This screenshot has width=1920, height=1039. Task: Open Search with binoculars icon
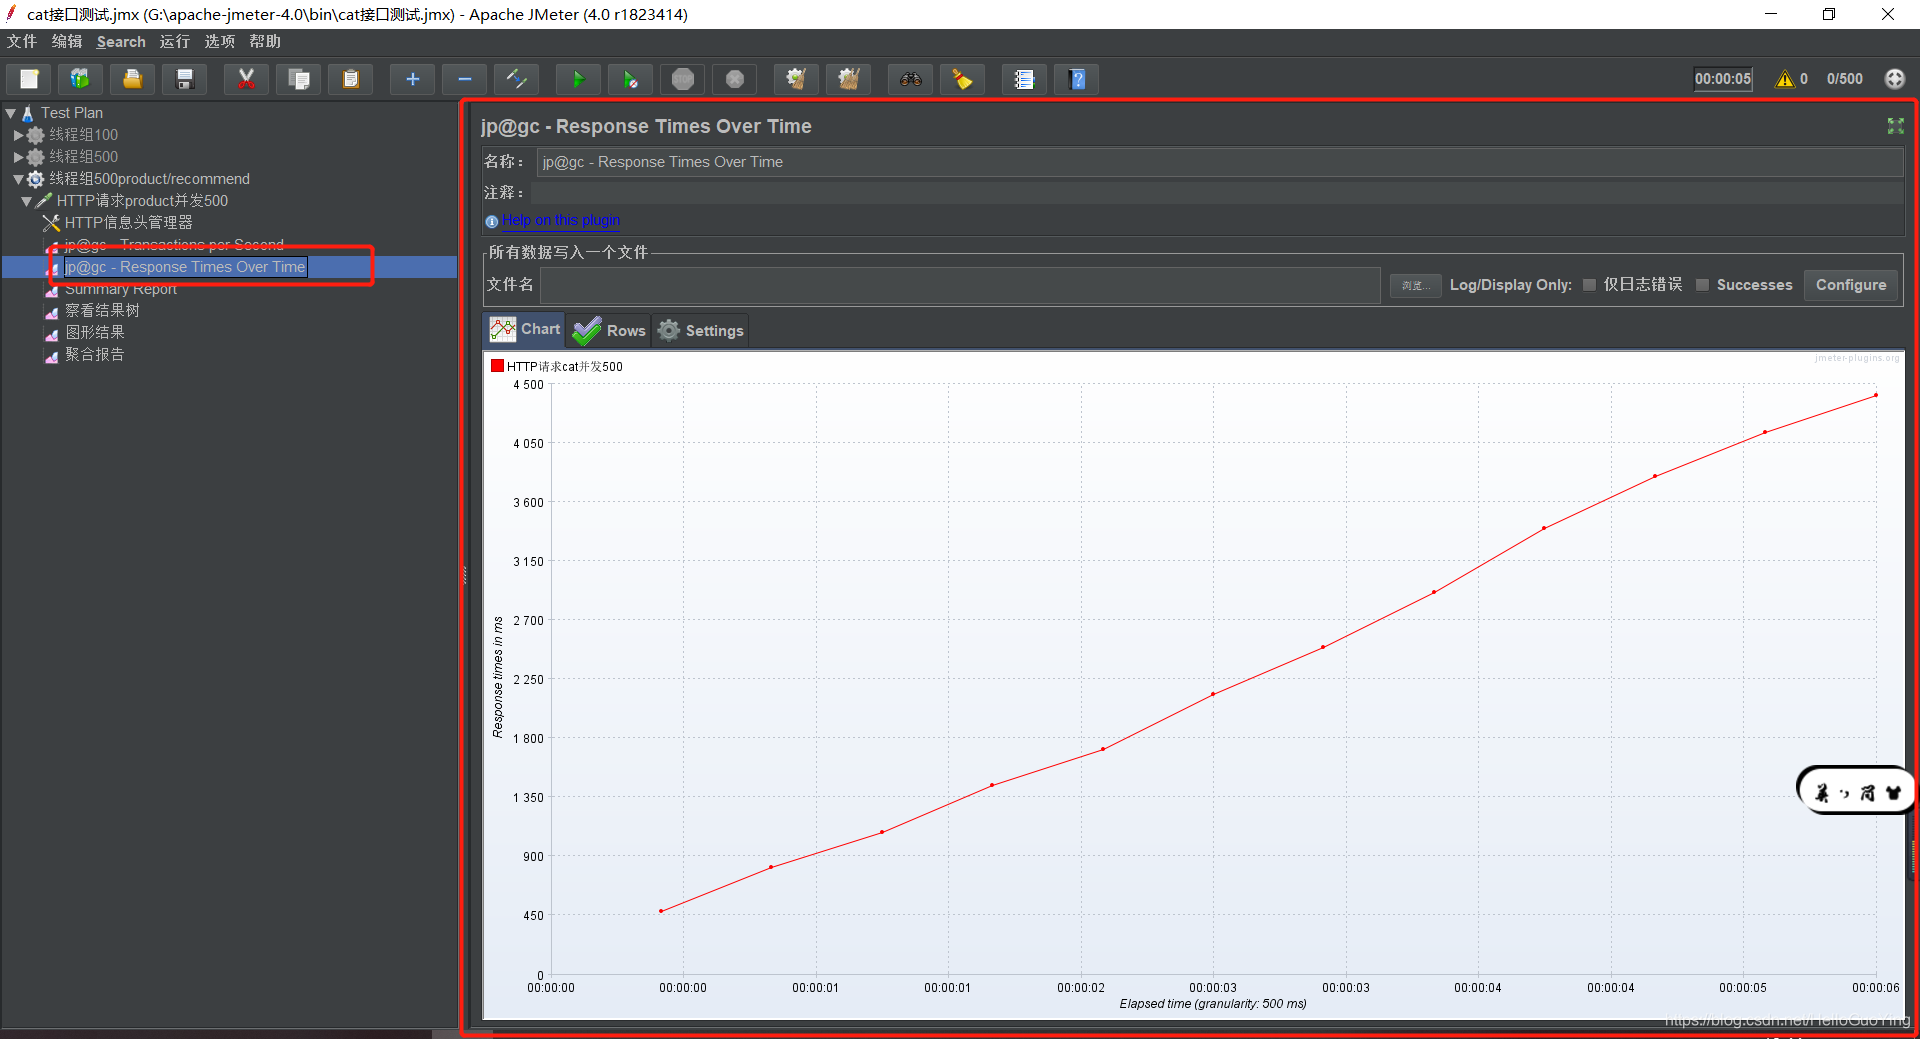pyautogui.click(x=910, y=79)
